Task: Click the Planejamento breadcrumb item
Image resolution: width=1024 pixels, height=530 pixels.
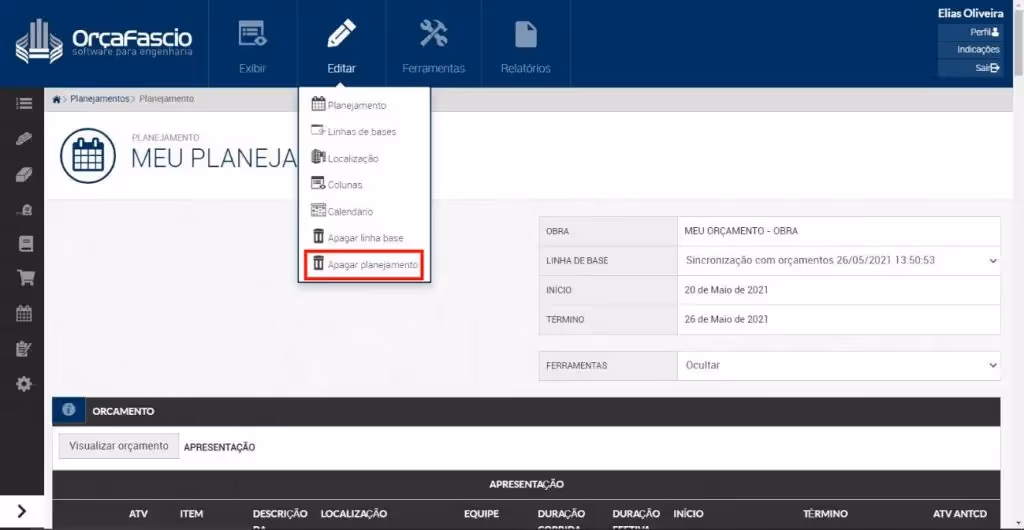Action: [x=166, y=99]
